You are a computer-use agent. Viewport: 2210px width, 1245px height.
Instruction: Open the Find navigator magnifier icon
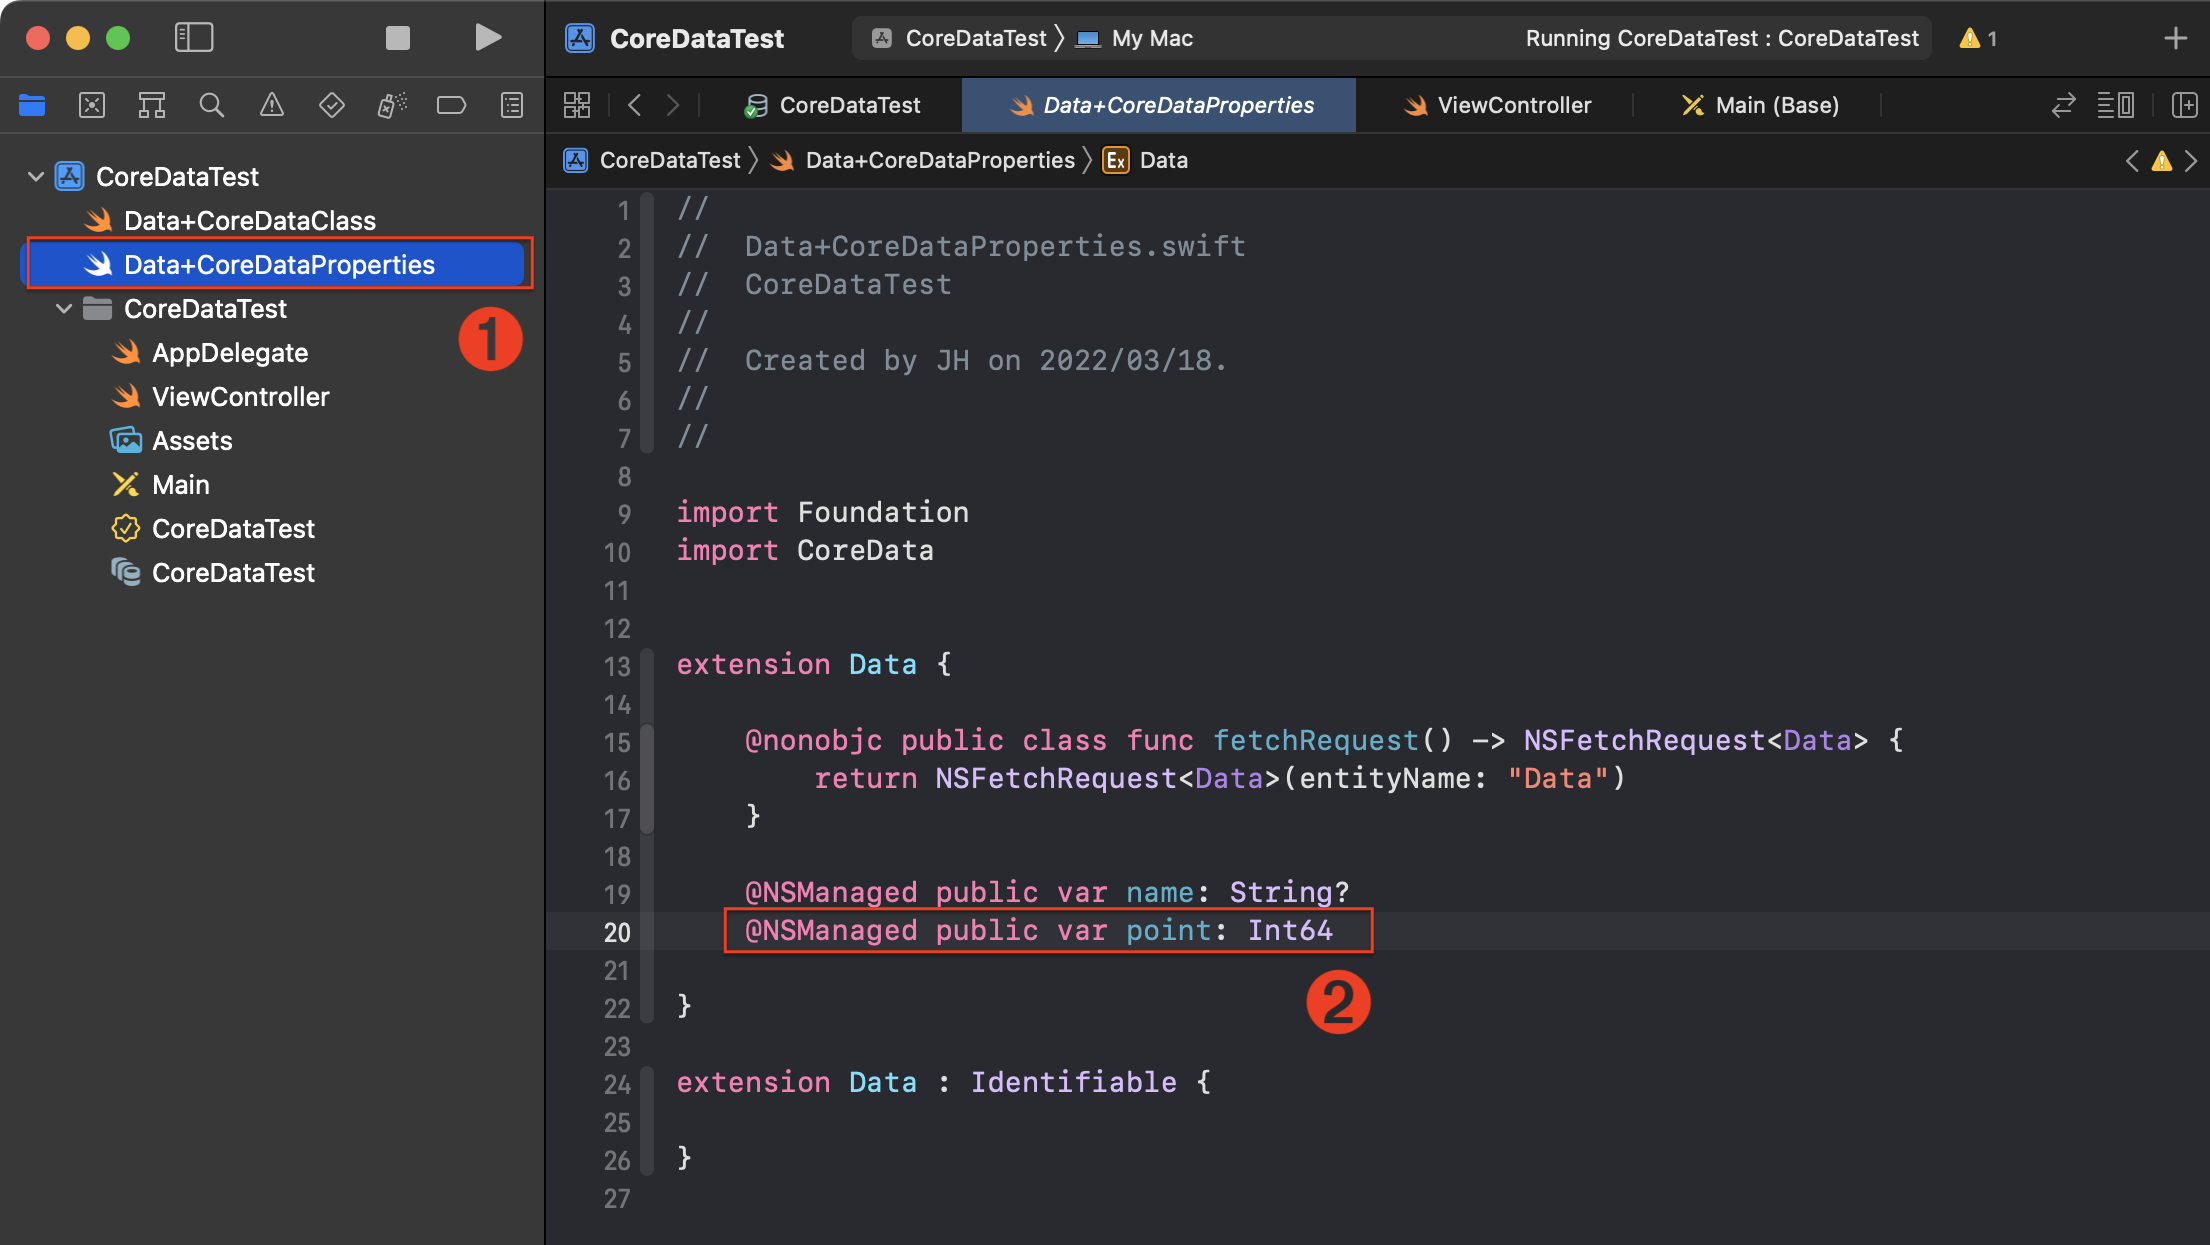211,105
